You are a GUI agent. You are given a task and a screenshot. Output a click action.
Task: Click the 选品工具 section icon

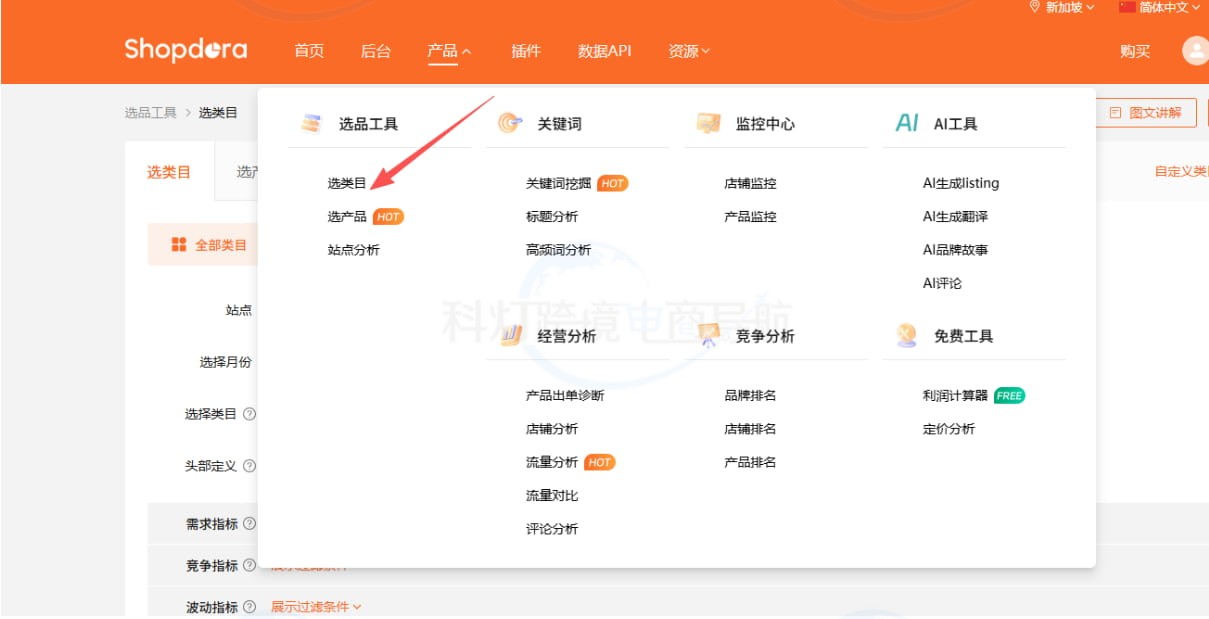point(311,123)
